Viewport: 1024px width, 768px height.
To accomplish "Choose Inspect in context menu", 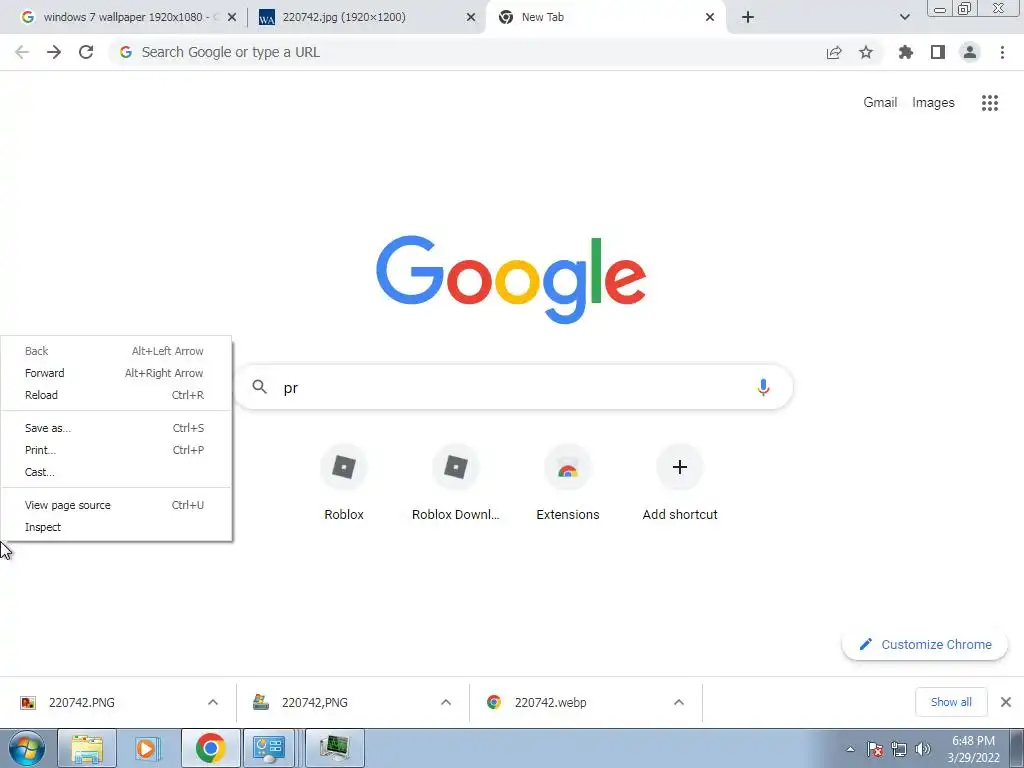I will pos(116,527).
